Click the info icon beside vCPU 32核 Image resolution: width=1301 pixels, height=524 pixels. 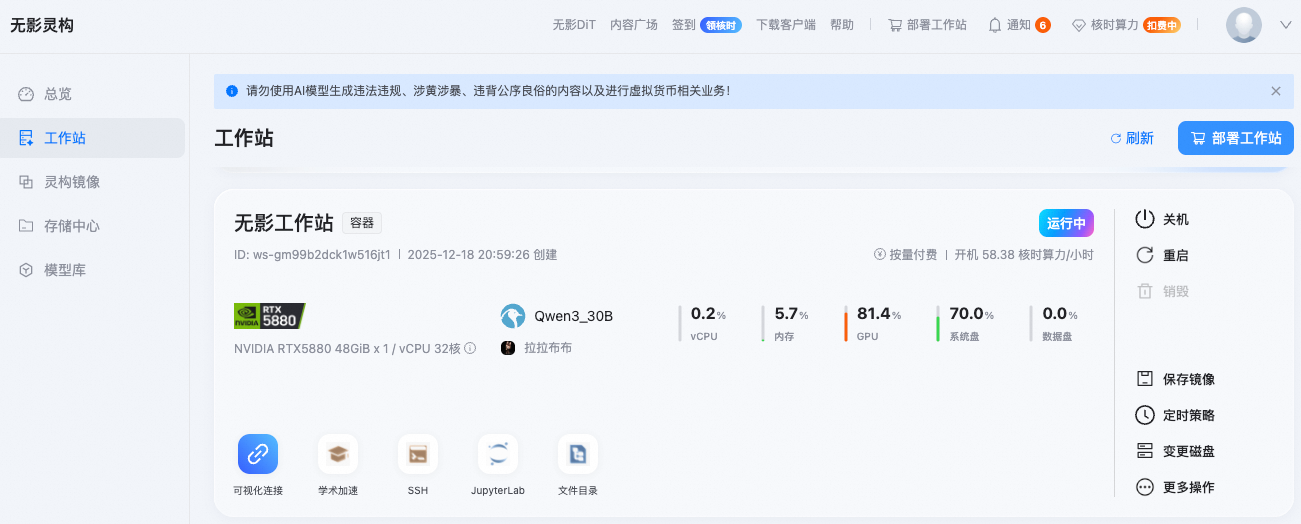tap(470, 348)
